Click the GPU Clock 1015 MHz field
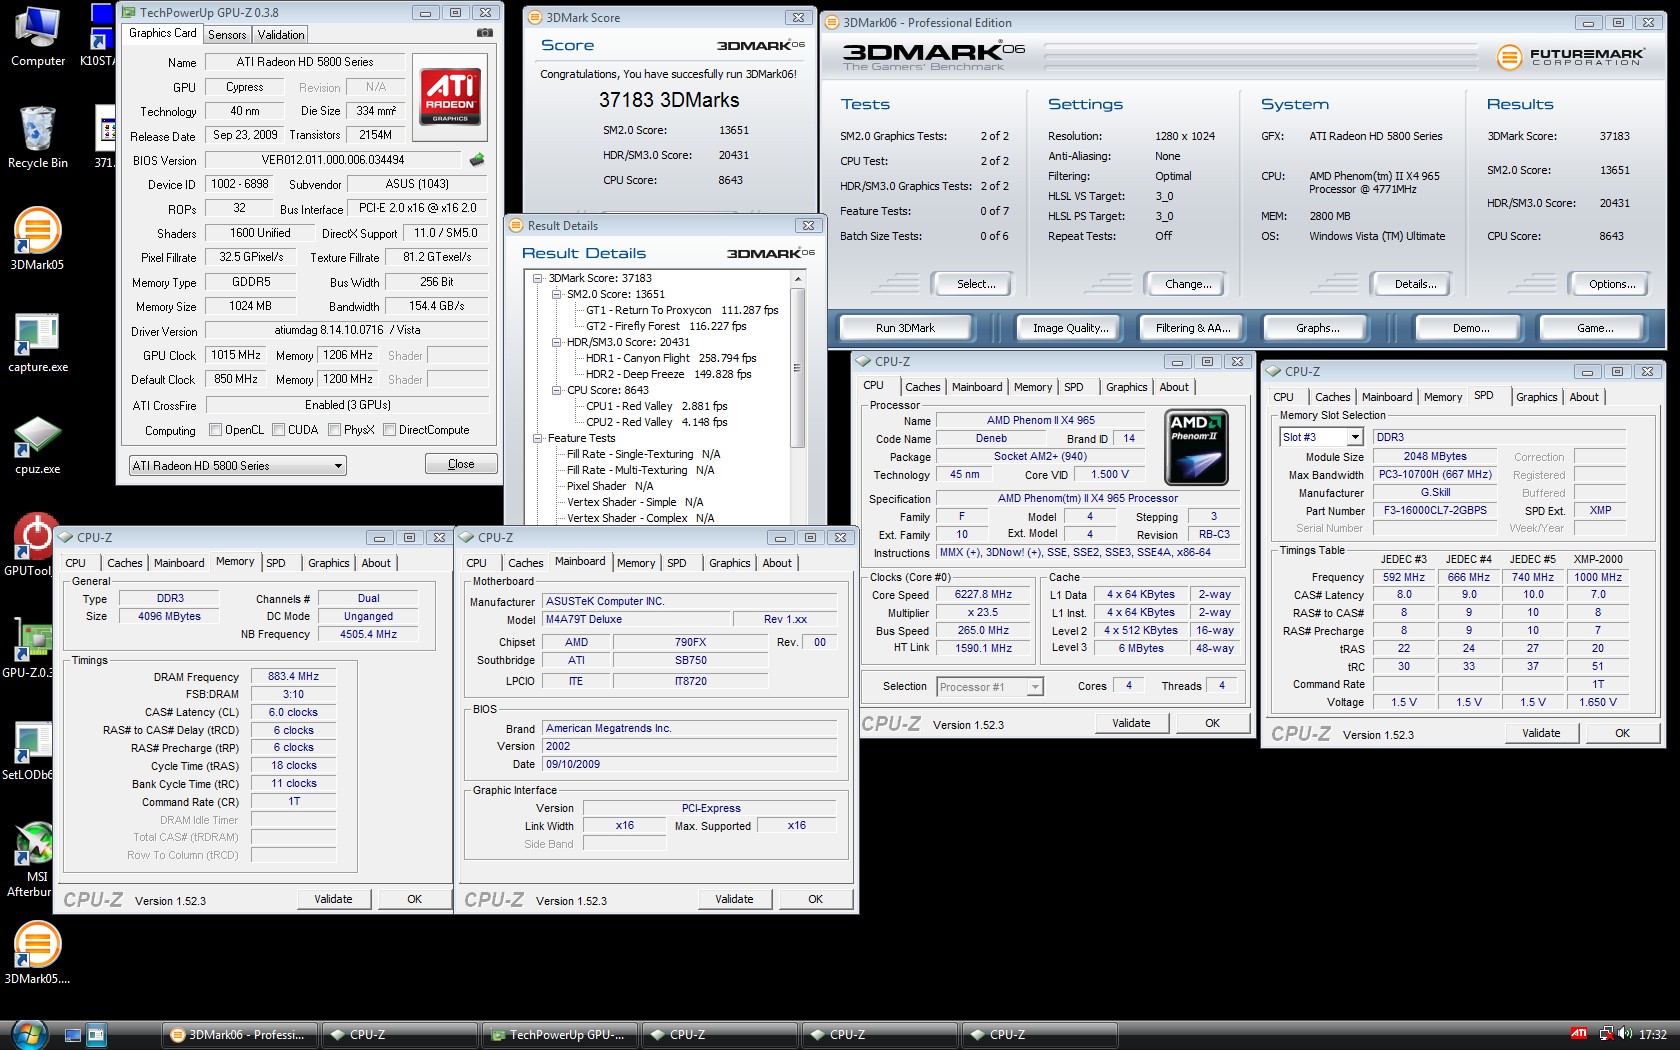This screenshot has height=1050, width=1680. [x=237, y=355]
